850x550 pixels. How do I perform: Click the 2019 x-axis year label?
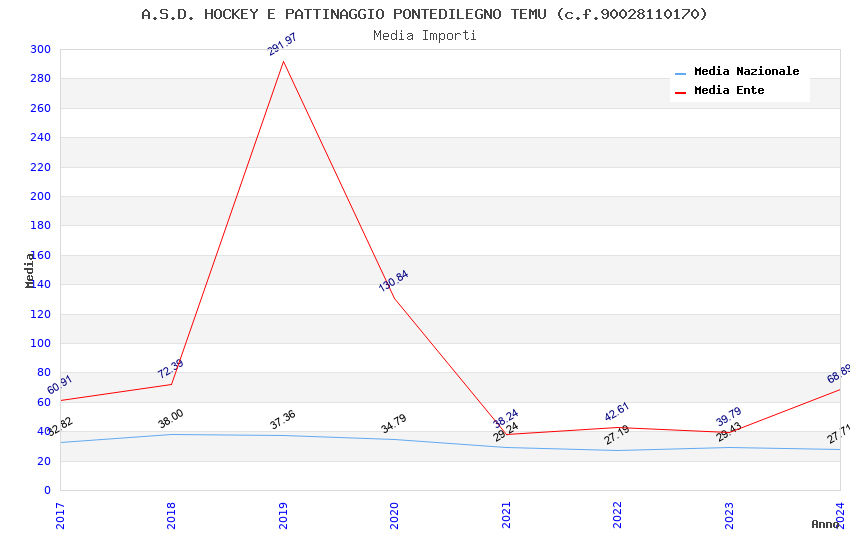[283, 516]
